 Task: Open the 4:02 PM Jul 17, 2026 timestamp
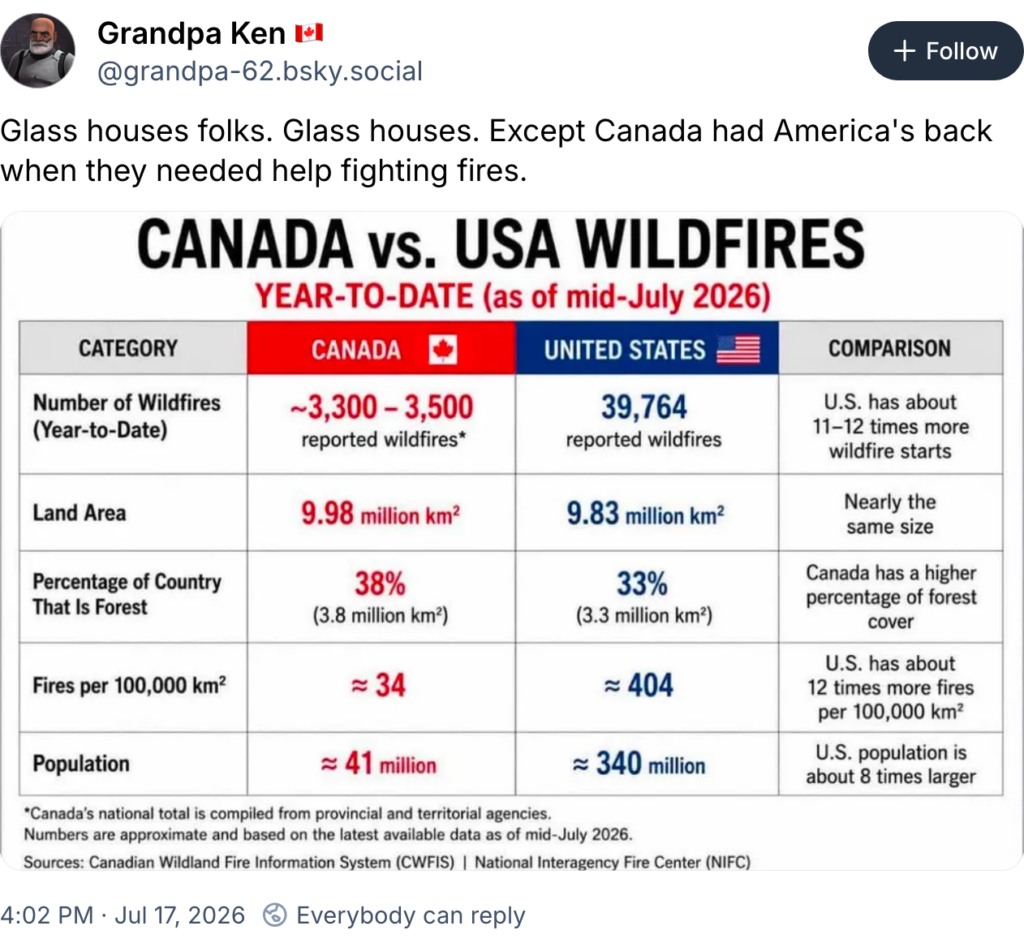click(123, 916)
